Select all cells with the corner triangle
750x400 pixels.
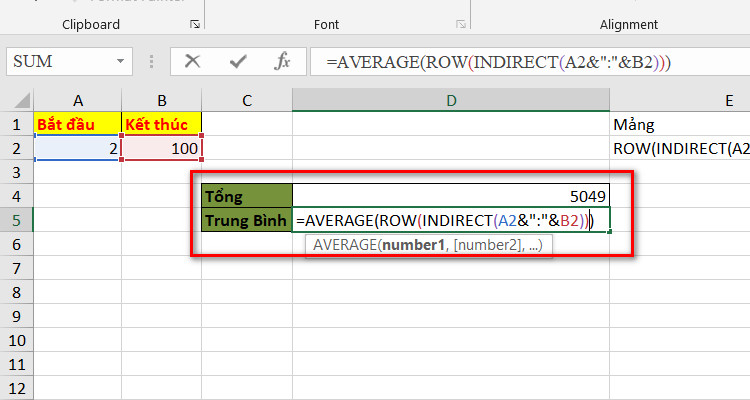tap(21, 100)
